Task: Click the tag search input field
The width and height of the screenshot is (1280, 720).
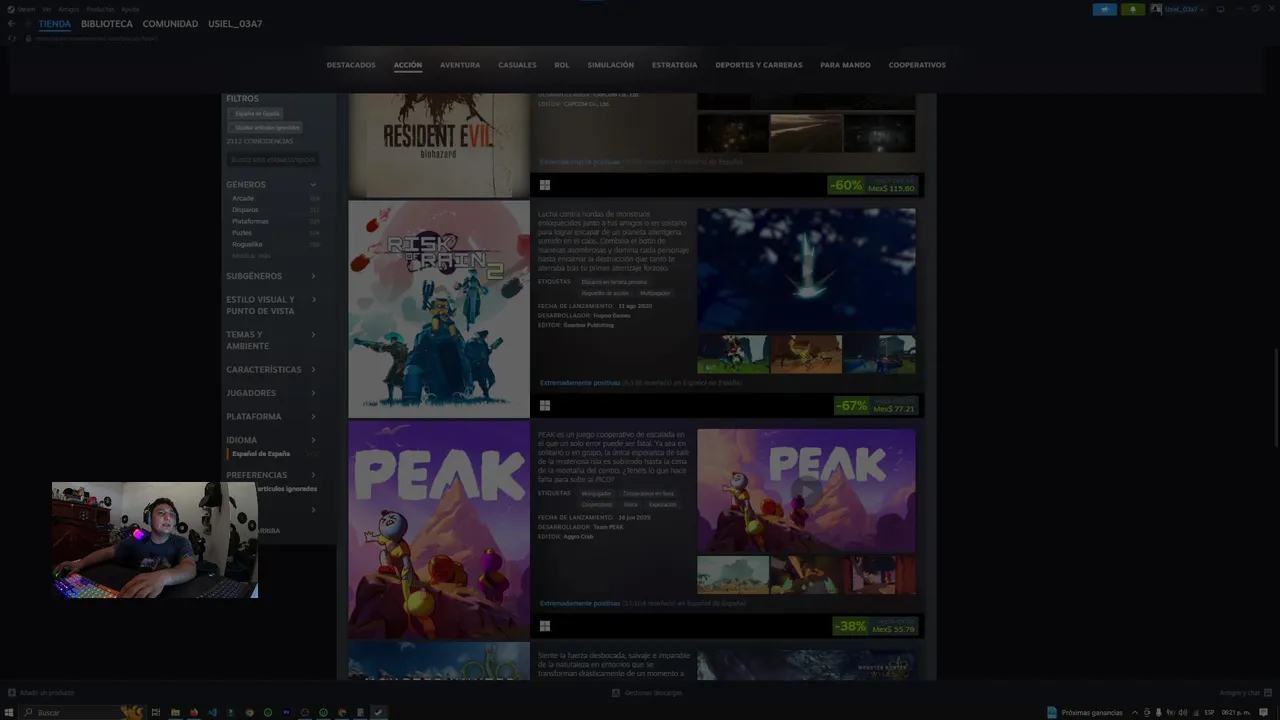Action: (273, 159)
